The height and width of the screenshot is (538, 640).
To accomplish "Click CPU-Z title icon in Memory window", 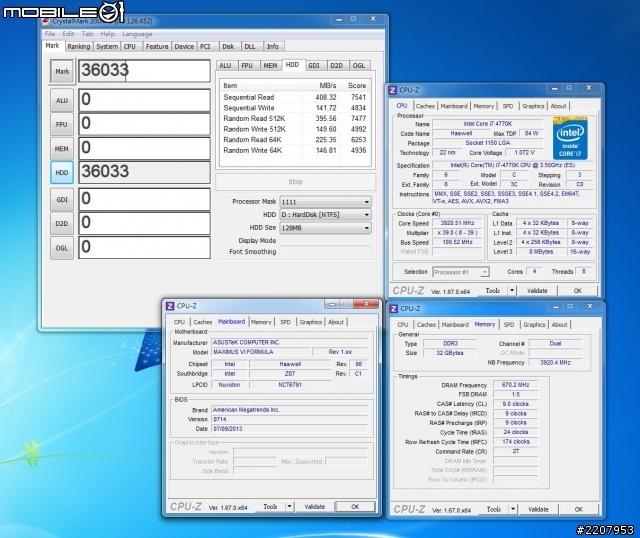I will (x=393, y=309).
